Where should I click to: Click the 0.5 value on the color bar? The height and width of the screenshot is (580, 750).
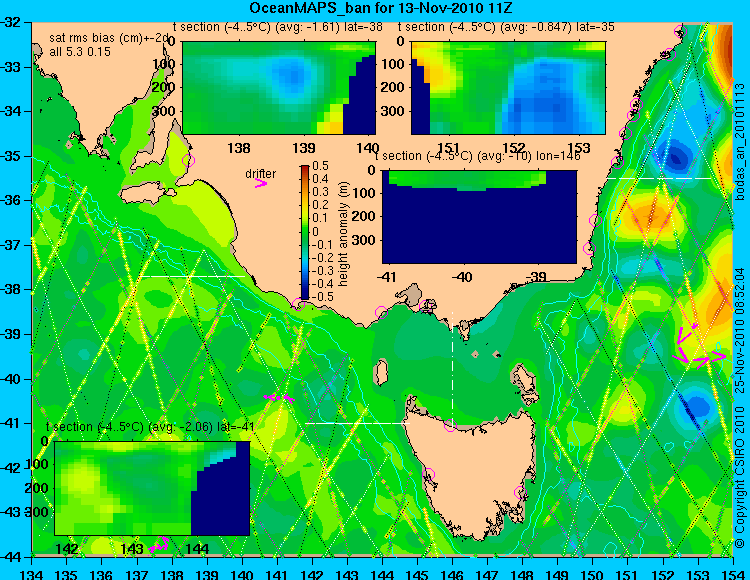pyautogui.click(x=320, y=166)
